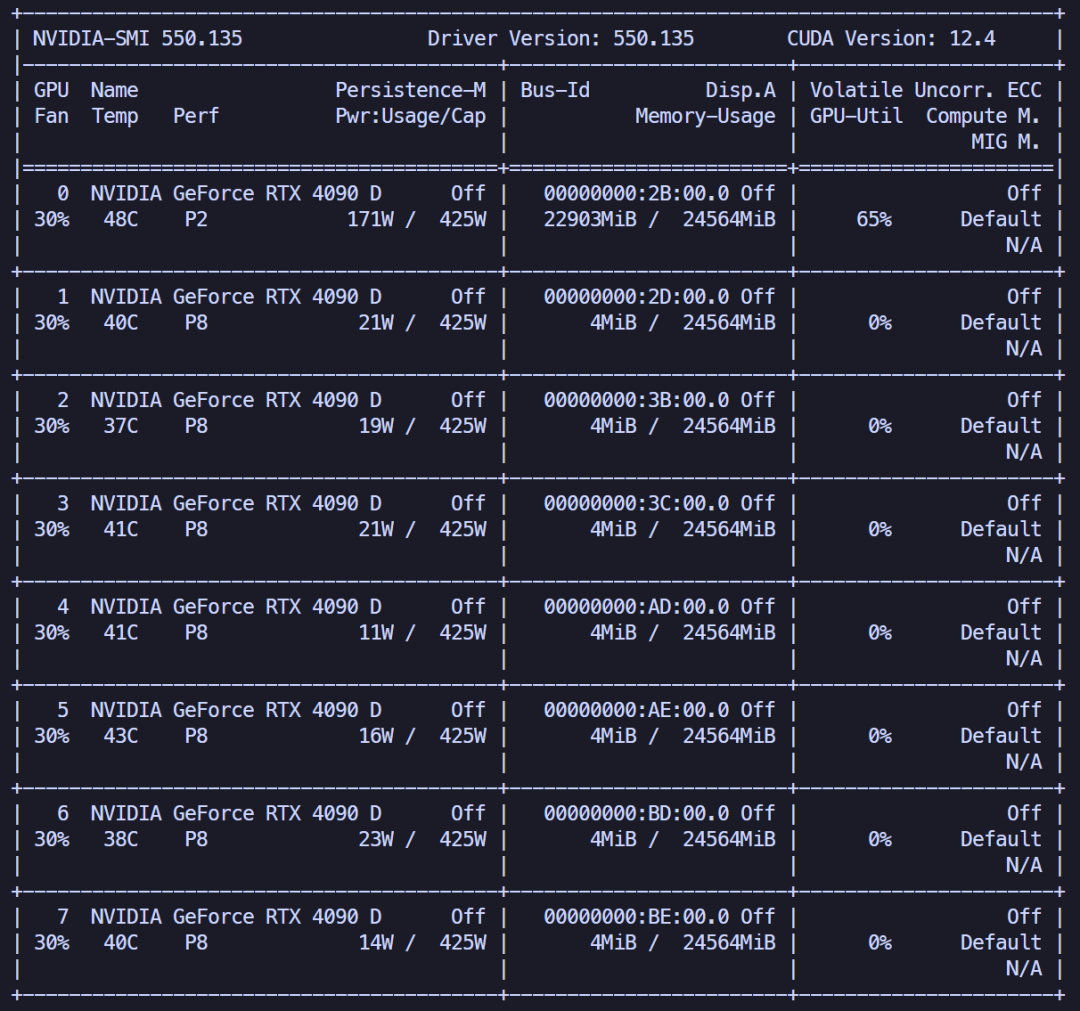Click the Pwr:Usage/Cap column header

click(411, 116)
